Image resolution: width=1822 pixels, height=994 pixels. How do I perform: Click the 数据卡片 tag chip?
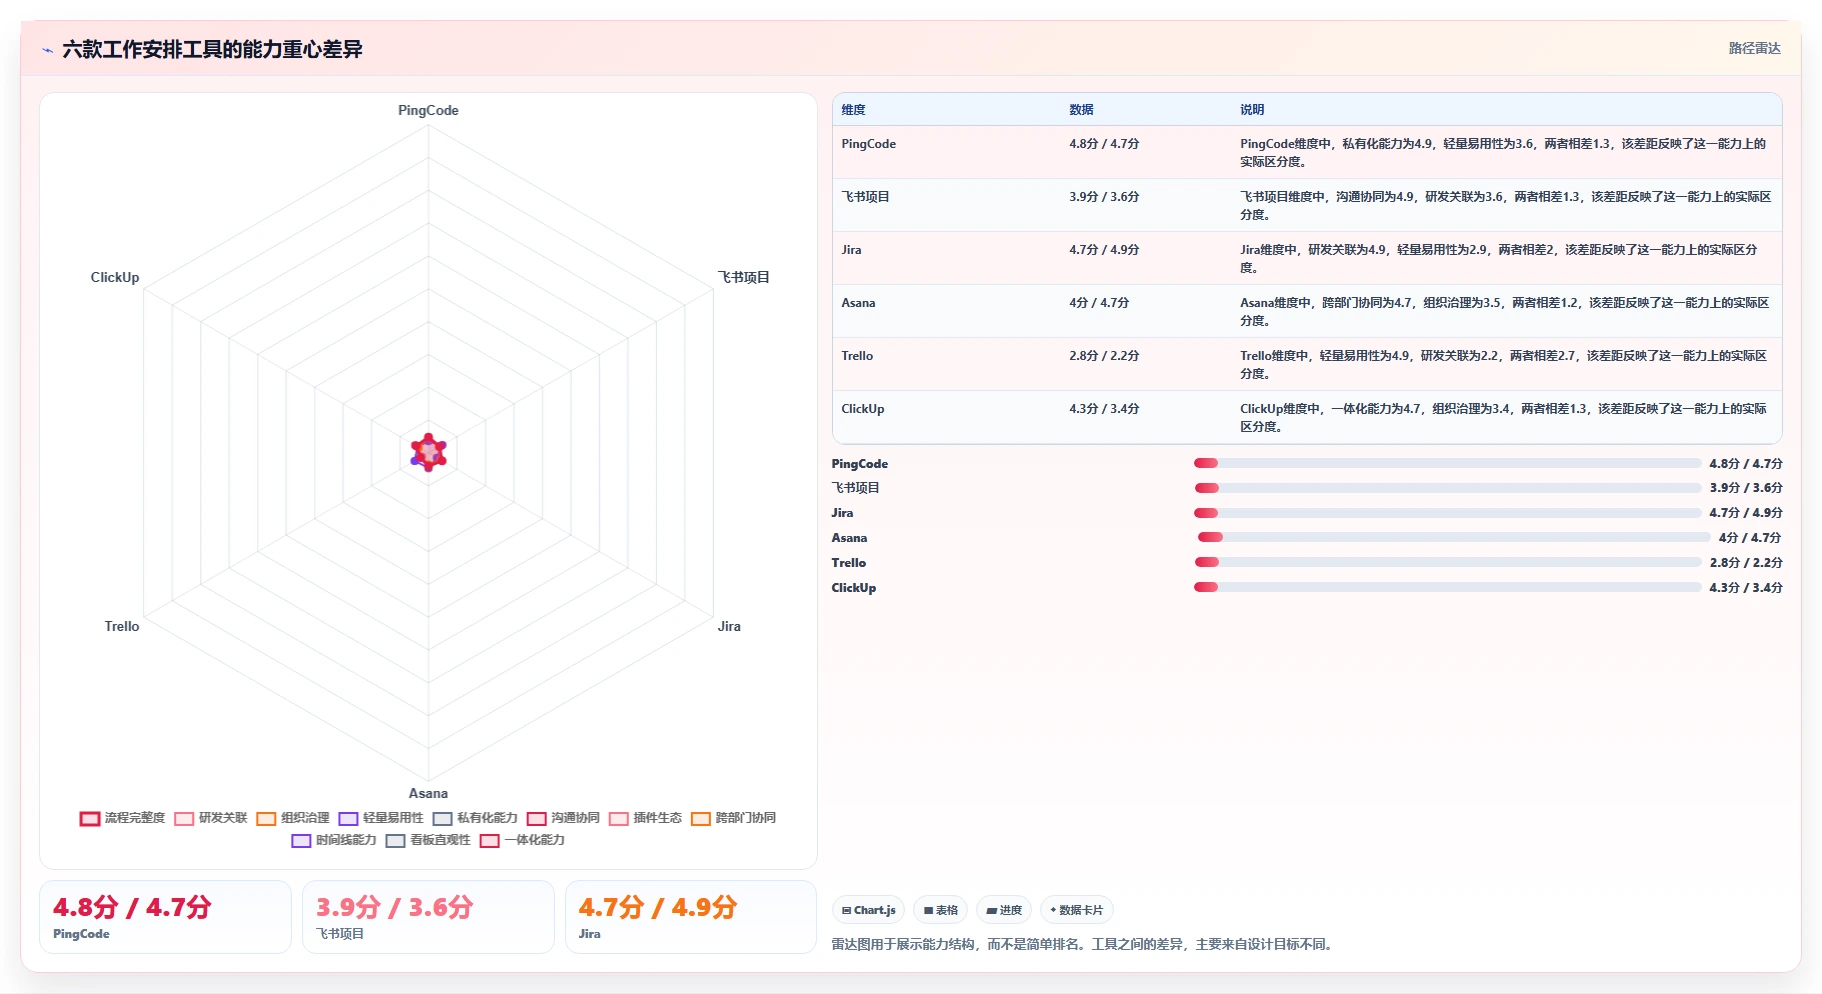[x=1076, y=910]
